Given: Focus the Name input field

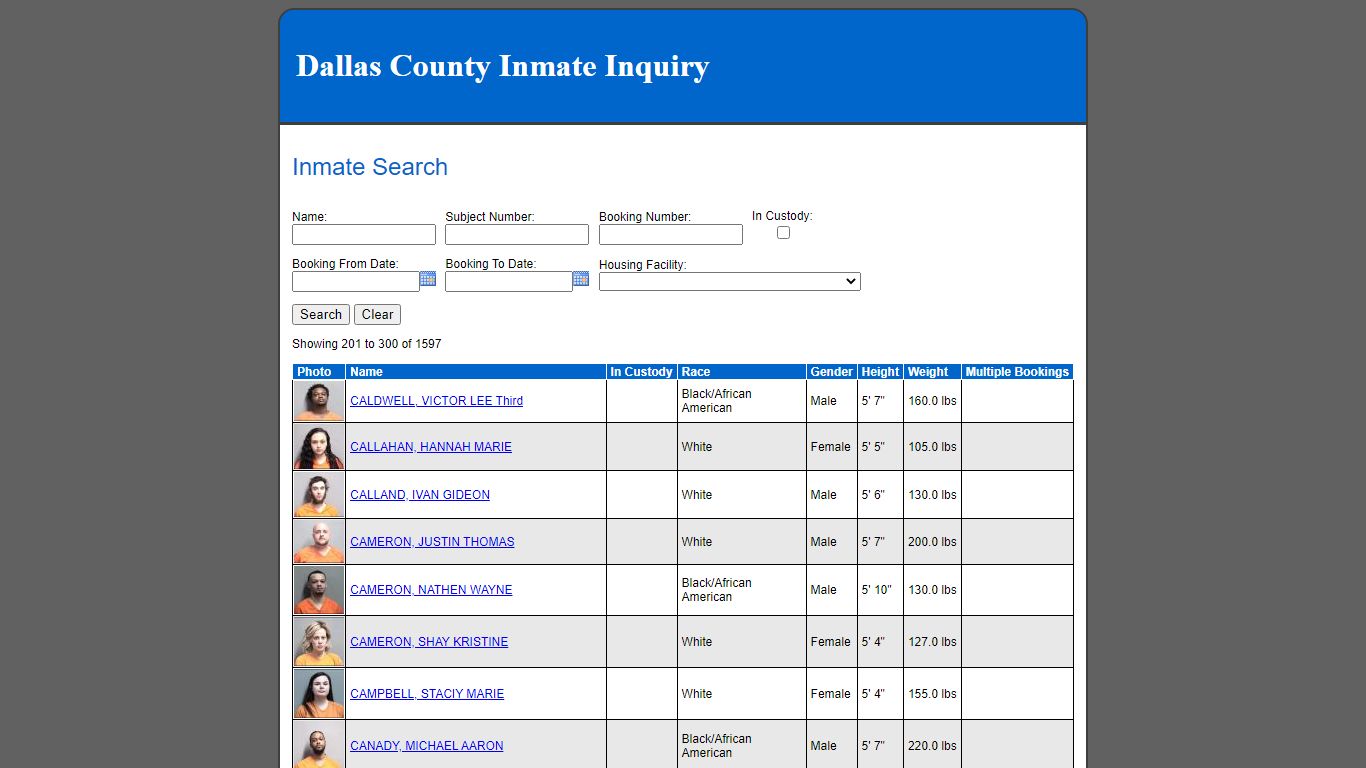Looking at the screenshot, I should pyautogui.click(x=364, y=234).
